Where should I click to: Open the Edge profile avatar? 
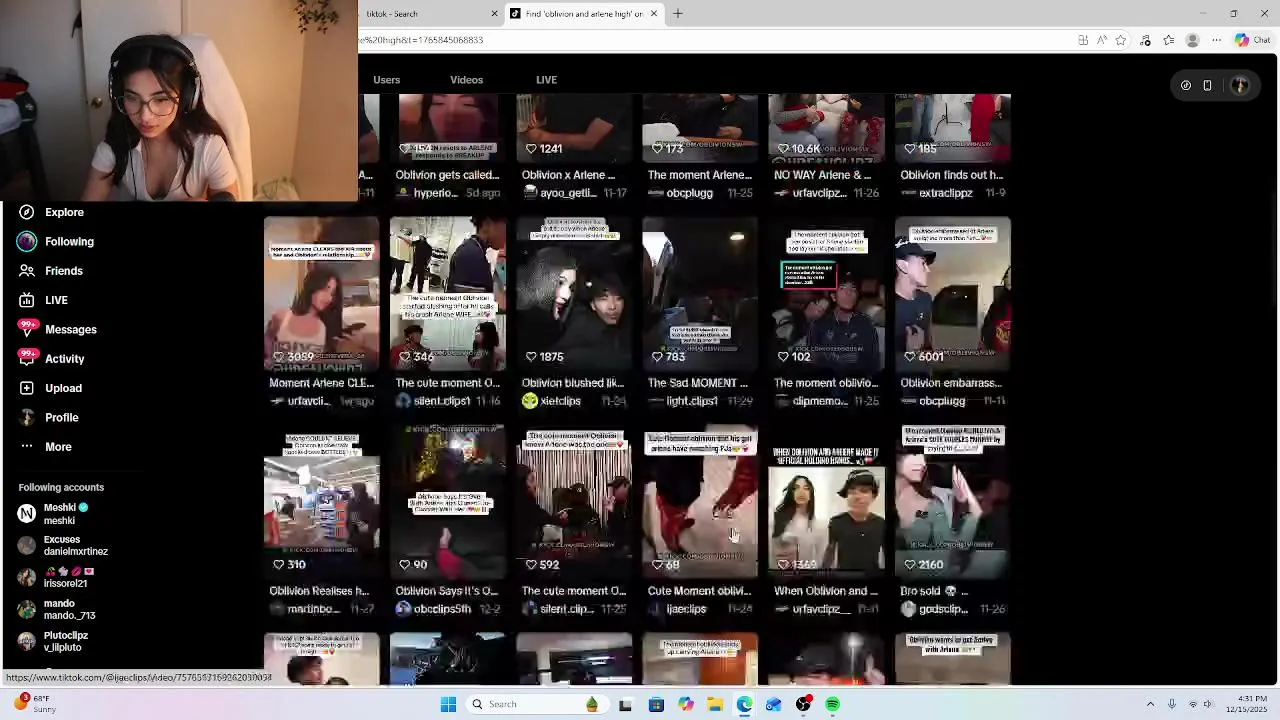[1192, 40]
